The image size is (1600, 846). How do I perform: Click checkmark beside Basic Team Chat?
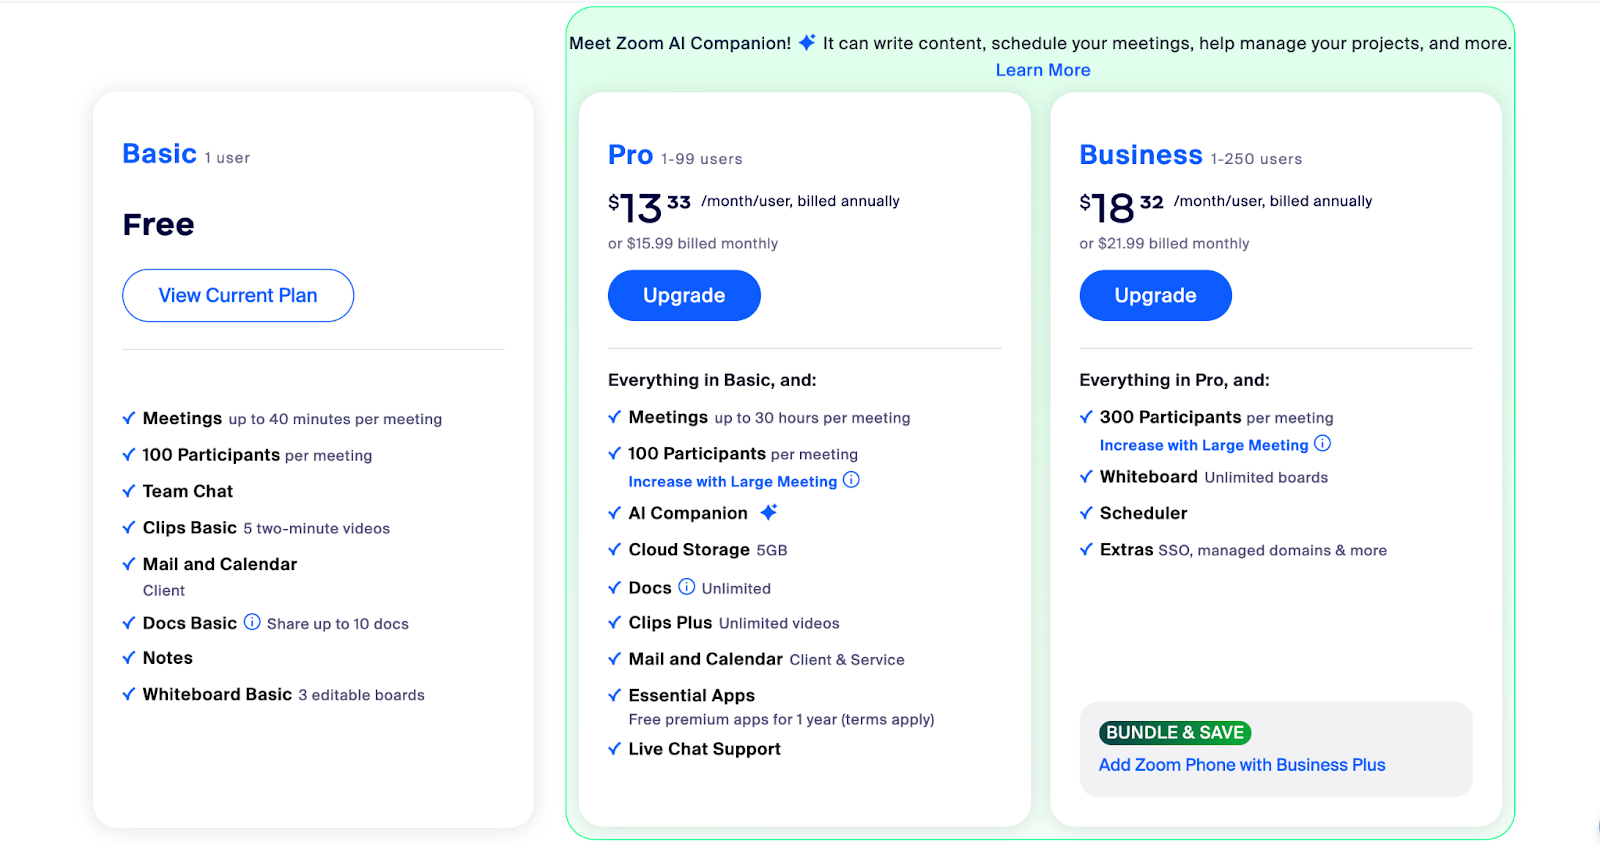[129, 491]
